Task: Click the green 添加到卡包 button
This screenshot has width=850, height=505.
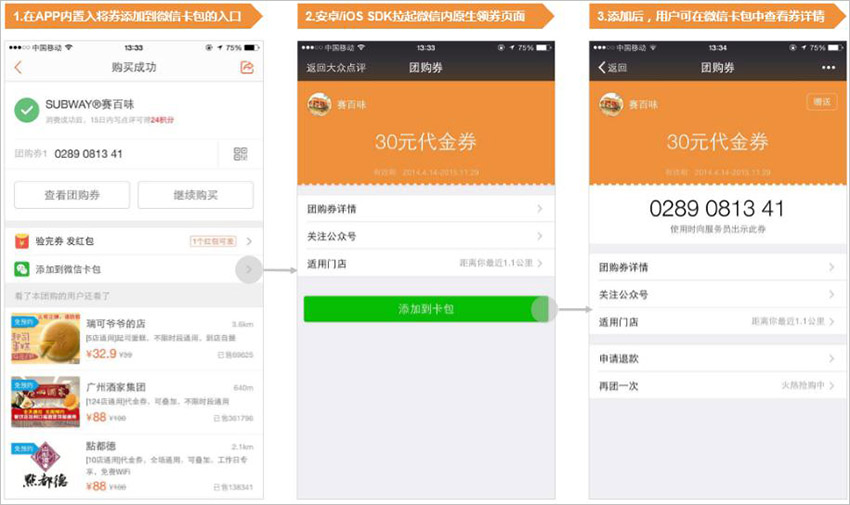Action: [426, 309]
